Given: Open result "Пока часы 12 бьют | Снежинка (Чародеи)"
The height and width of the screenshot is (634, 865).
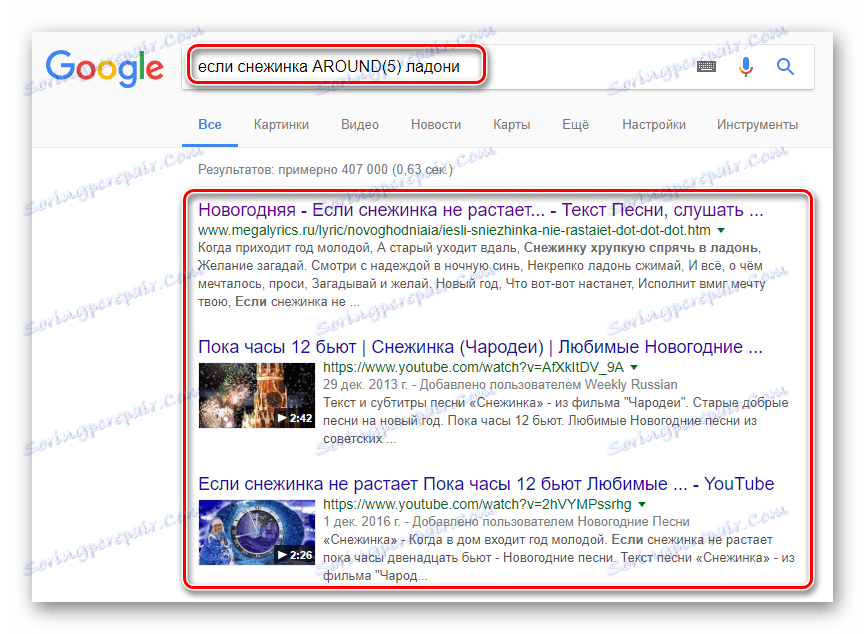Looking at the screenshot, I should (x=480, y=347).
